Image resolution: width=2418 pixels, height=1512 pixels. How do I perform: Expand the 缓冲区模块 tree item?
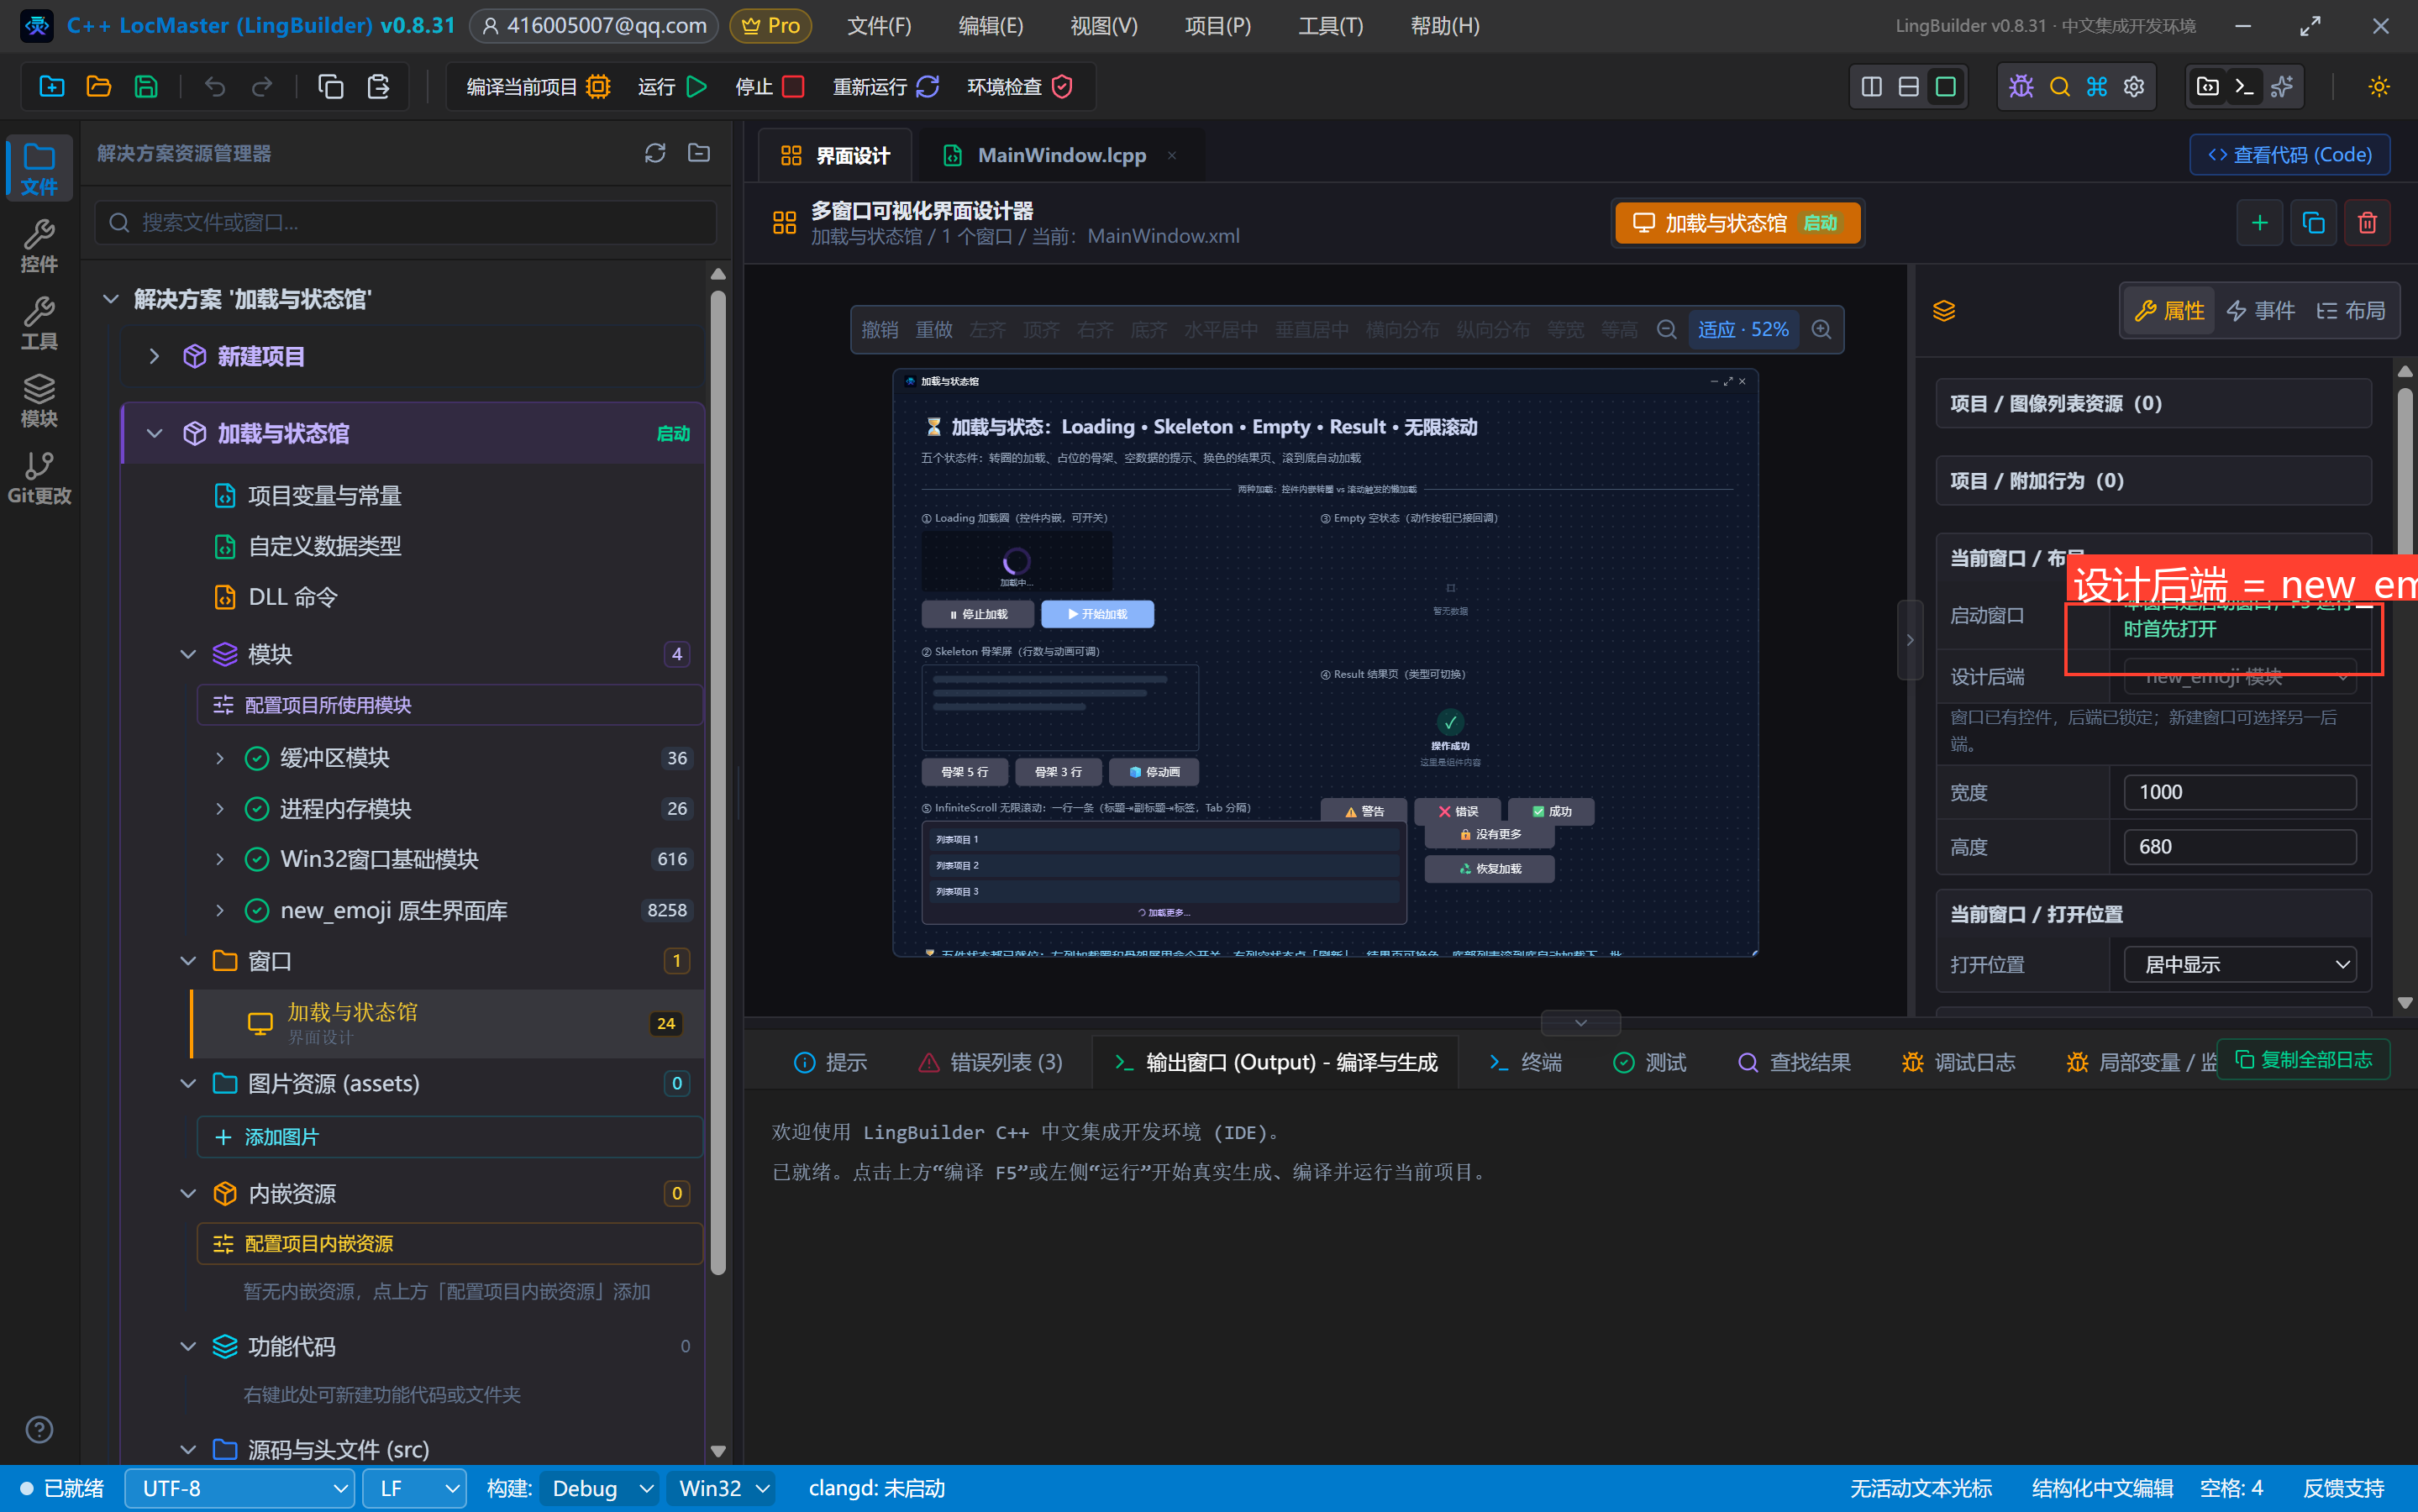tap(220, 758)
